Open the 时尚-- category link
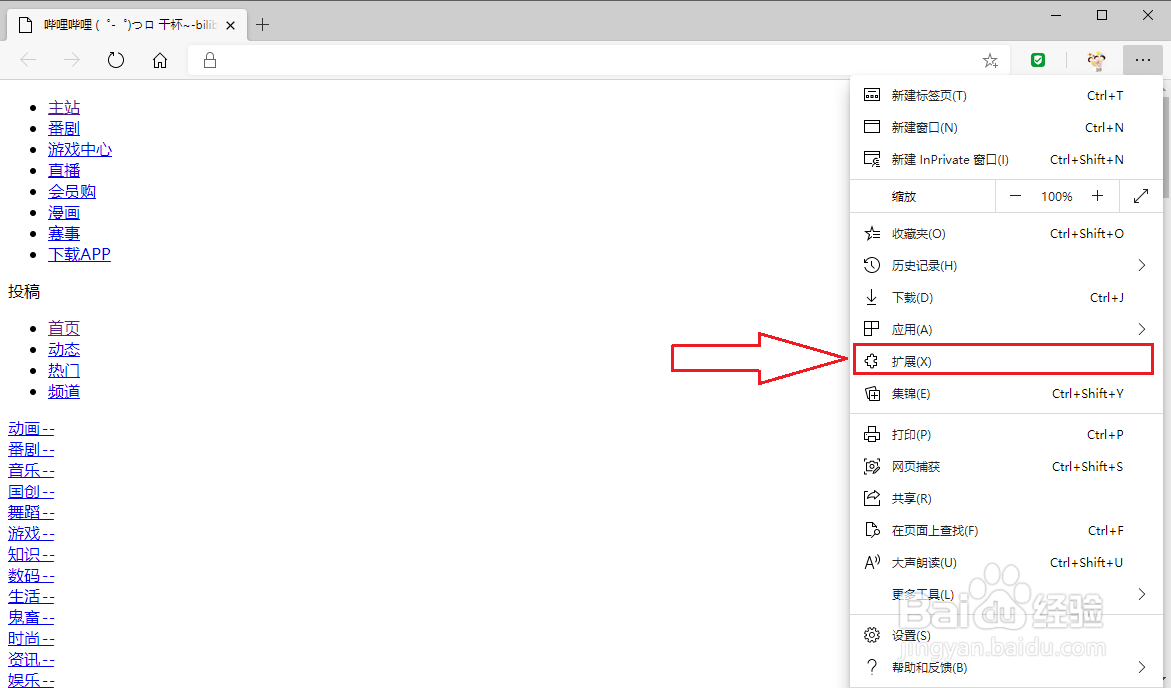Viewport: 1171px width, 688px height. 31,639
